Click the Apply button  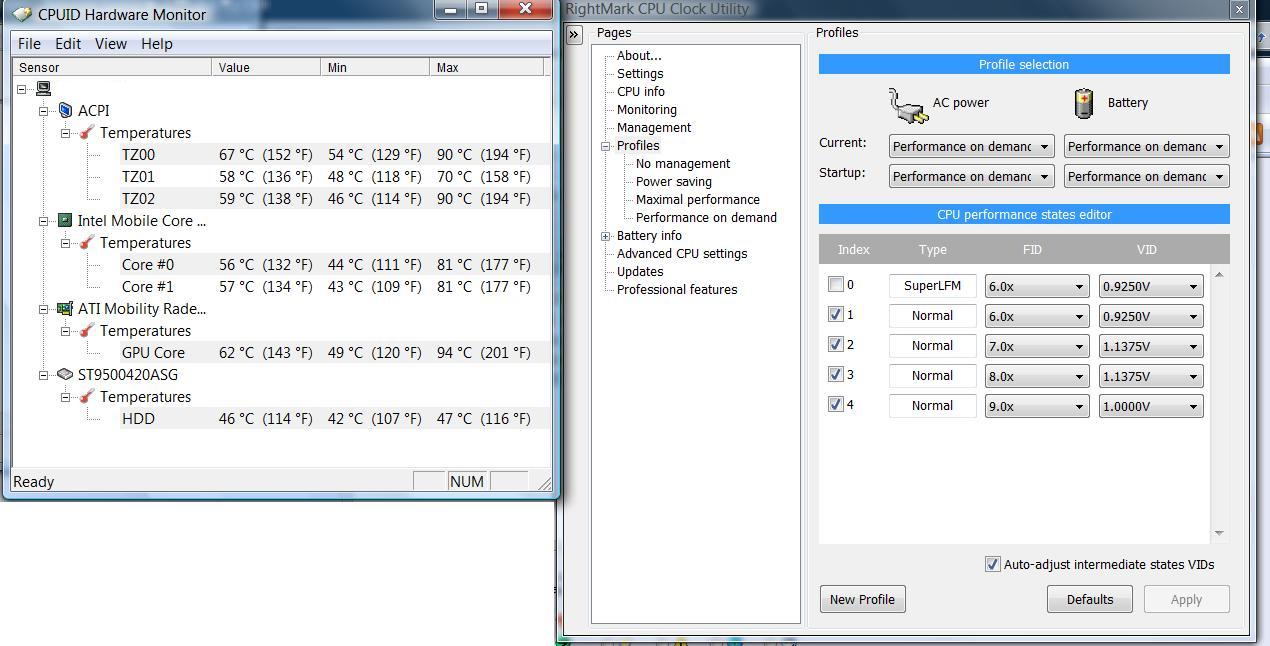coord(1186,599)
